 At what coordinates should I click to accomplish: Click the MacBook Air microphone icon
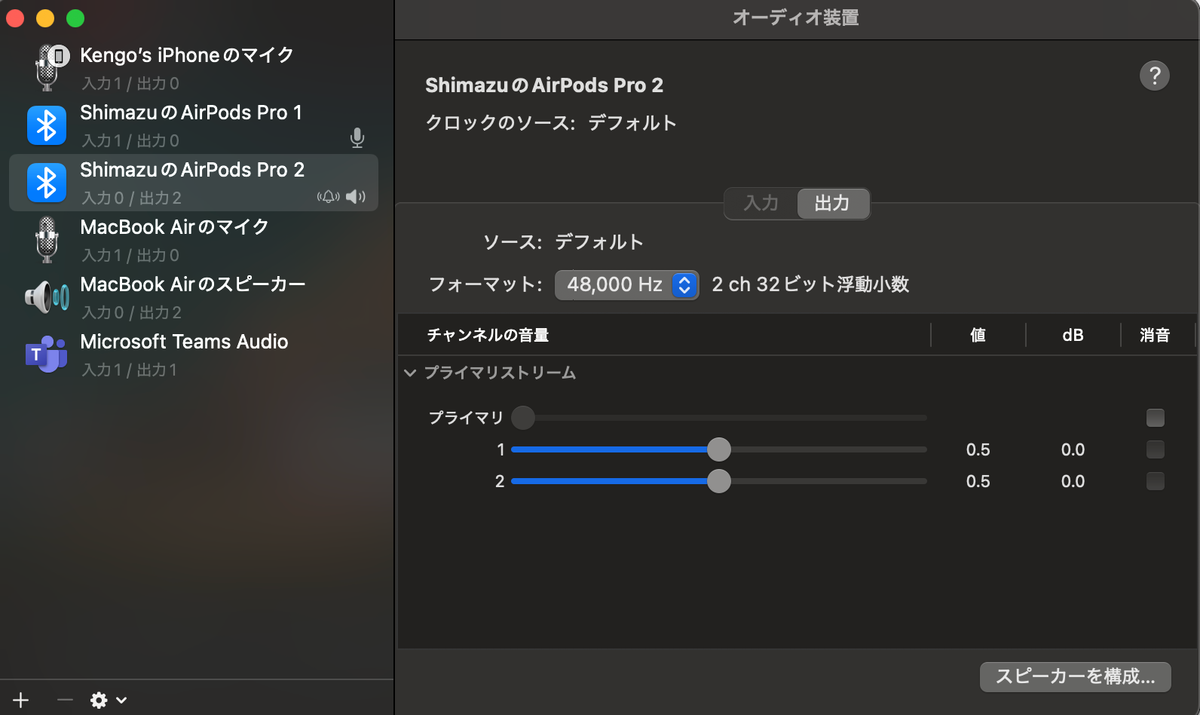point(46,240)
